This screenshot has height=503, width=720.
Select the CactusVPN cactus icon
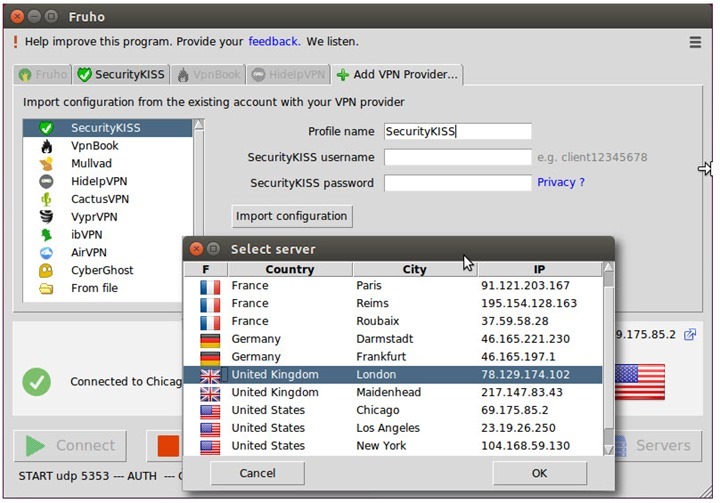point(46,199)
